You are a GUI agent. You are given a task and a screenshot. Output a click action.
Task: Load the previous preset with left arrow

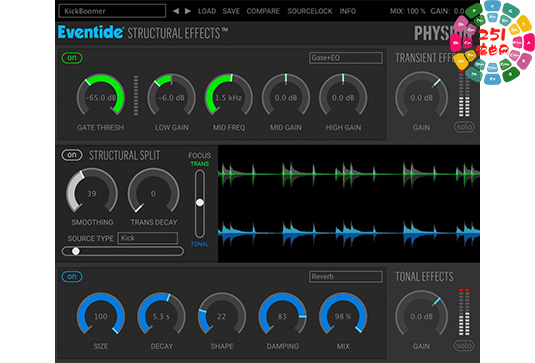[x=176, y=11]
